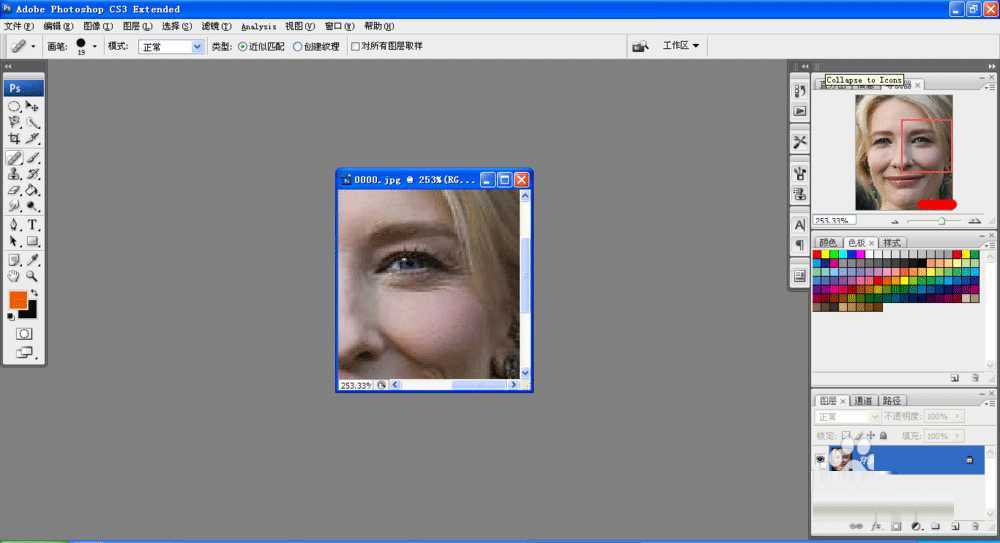Image resolution: width=1000 pixels, height=543 pixels.
Task: Select the Eraser tool
Action: (14, 190)
